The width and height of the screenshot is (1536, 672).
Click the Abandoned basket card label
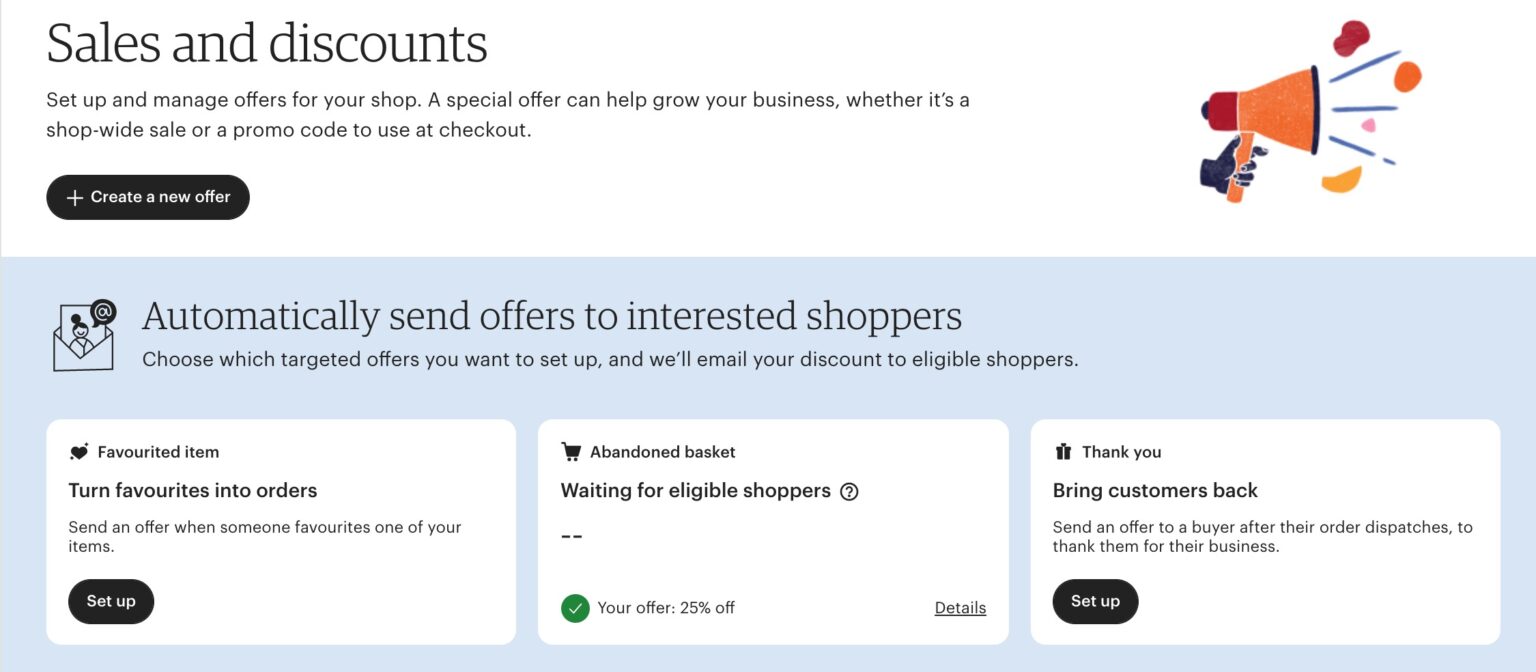[x=661, y=451]
